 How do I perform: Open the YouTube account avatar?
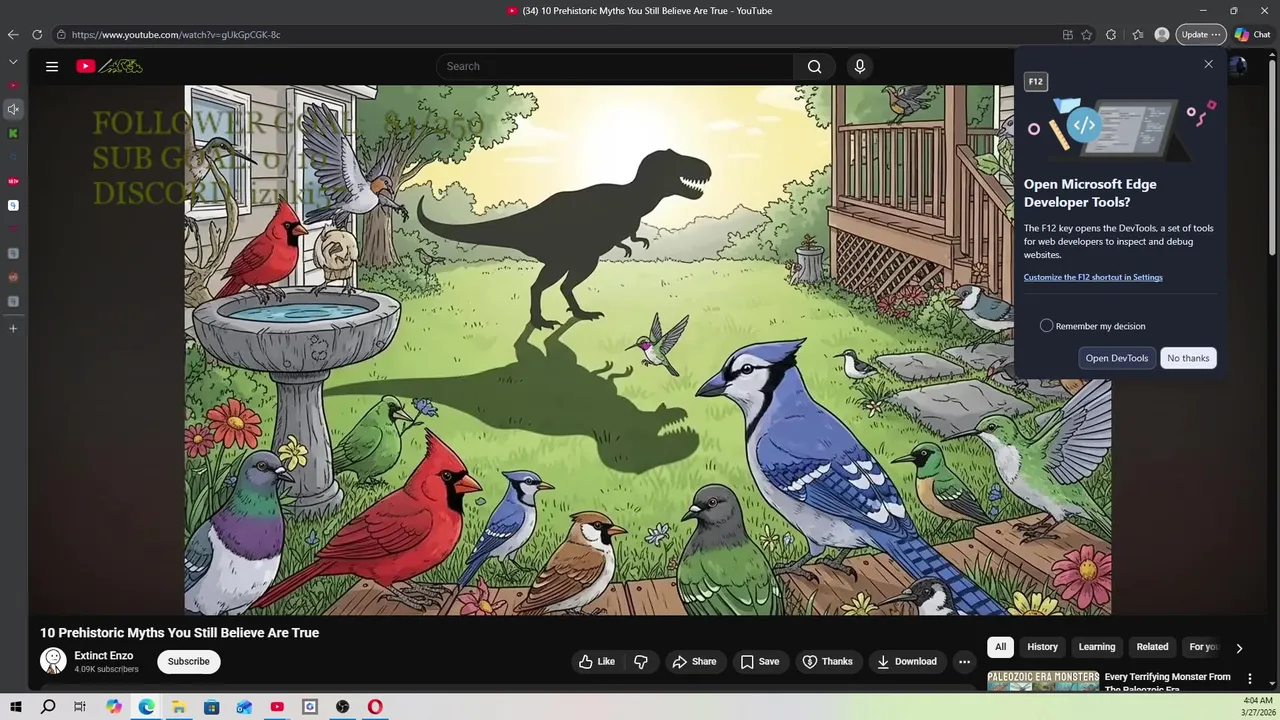point(1238,66)
